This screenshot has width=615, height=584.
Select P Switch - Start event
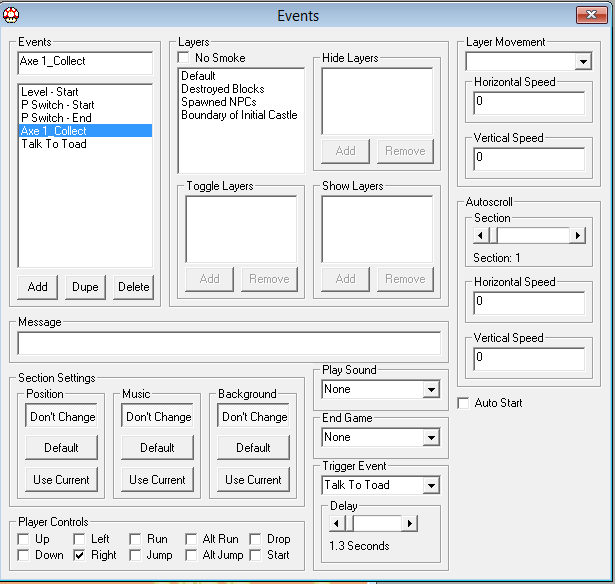click(x=86, y=105)
